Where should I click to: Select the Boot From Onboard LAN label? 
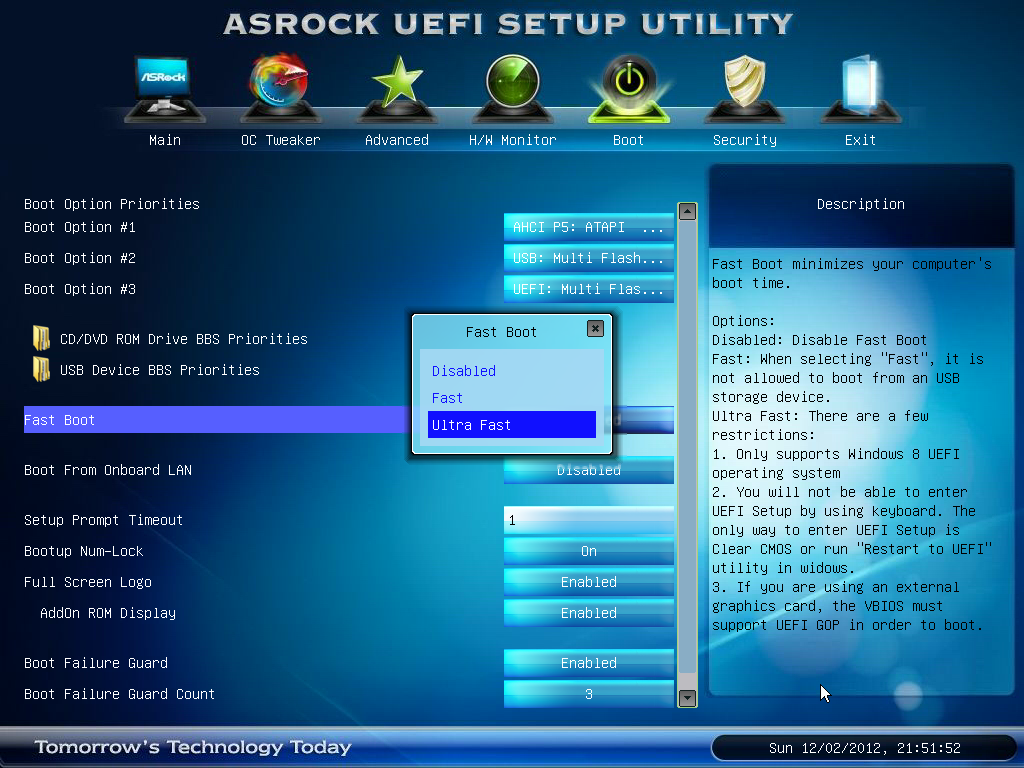(108, 470)
